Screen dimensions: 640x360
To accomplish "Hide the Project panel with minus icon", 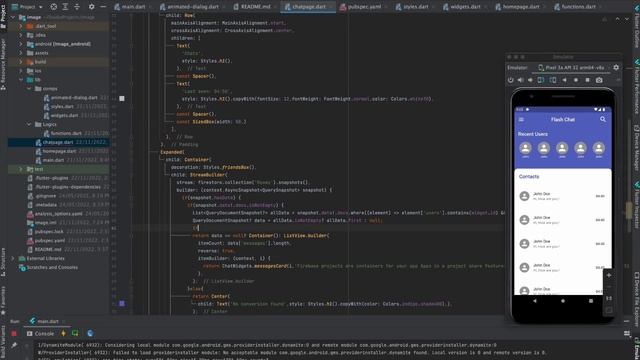I will pyautogui.click(x=103, y=7).
